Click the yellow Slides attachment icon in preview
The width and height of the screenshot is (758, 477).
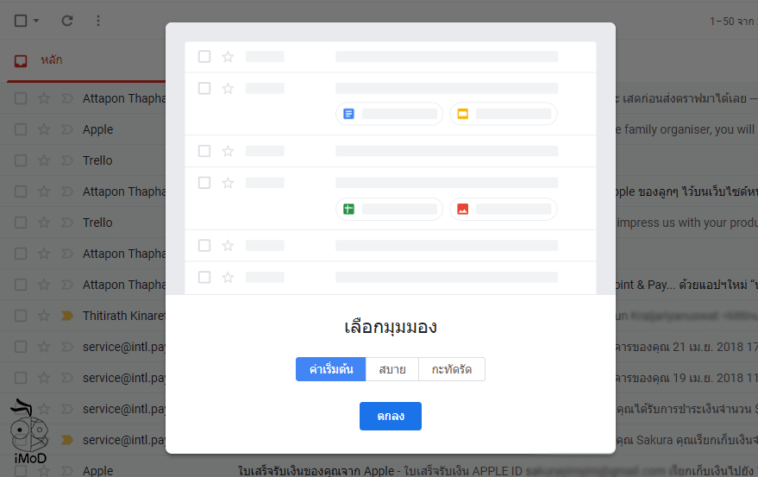click(x=462, y=114)
